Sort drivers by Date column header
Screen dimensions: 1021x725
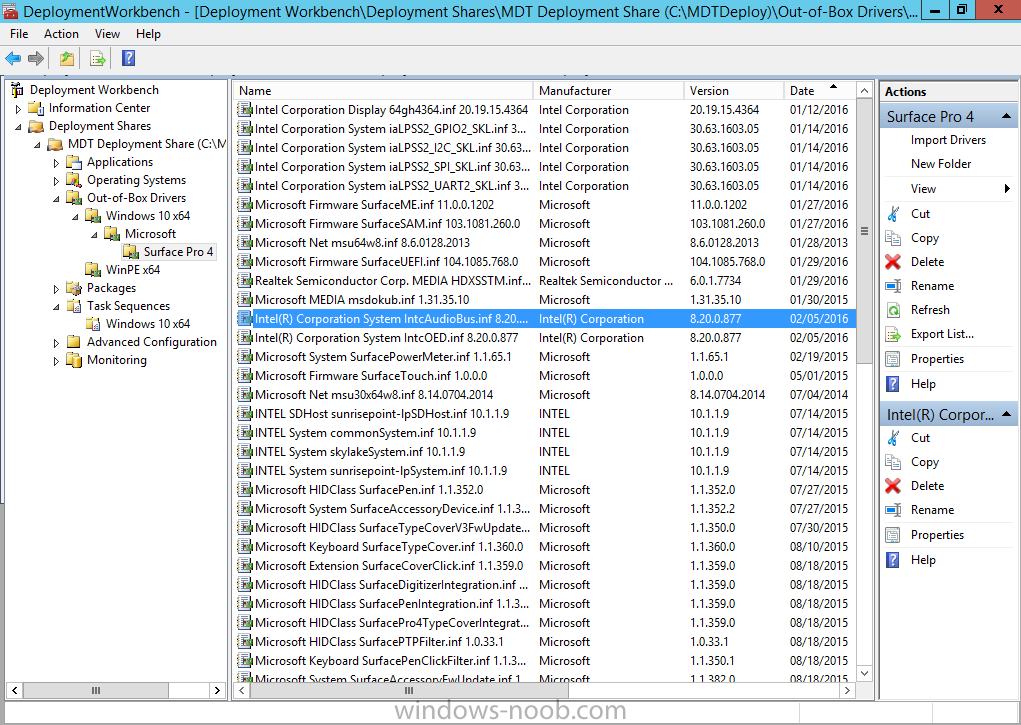tap(819, 91)
